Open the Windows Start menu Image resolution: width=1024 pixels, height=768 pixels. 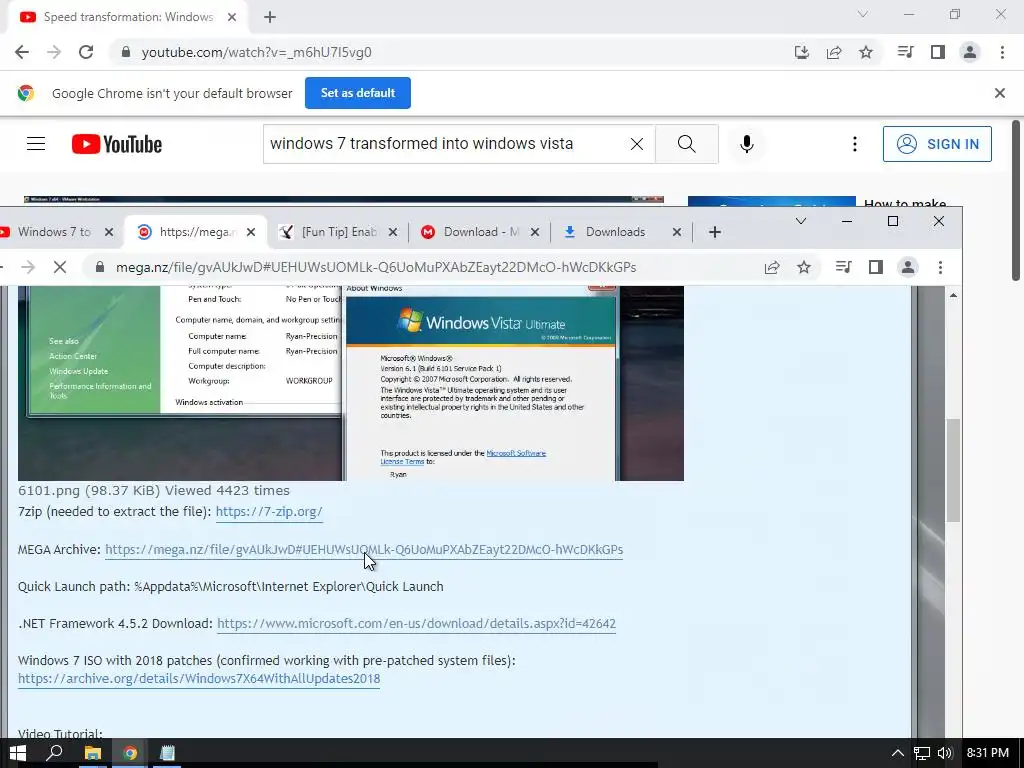coord(18,753)
